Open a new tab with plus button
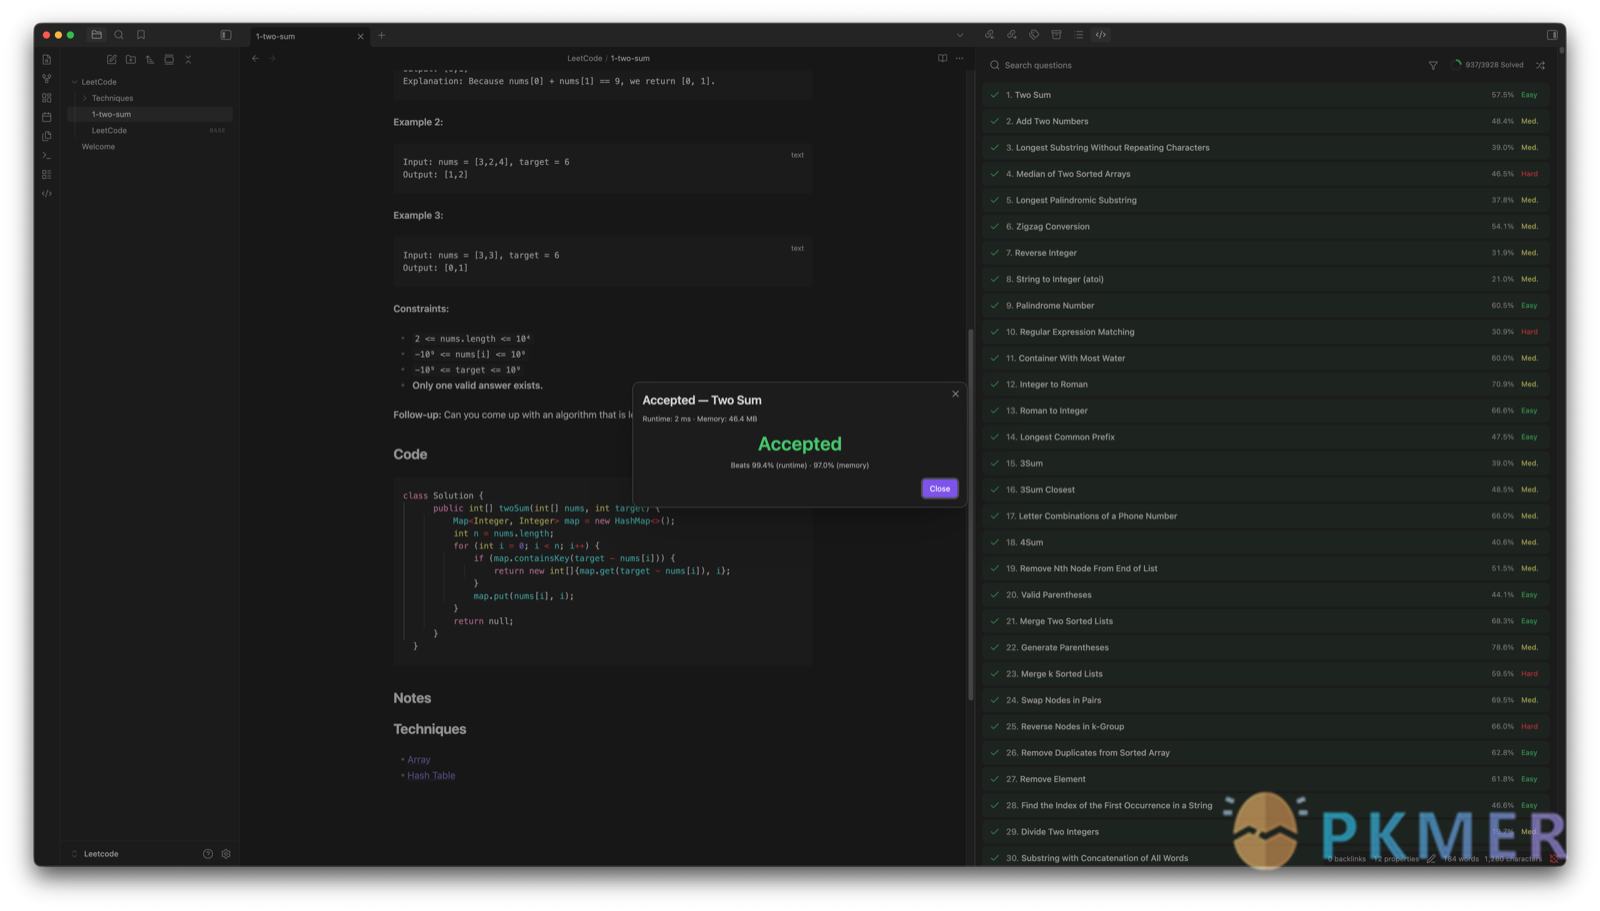The image size is (1600, 911). pos(381,35)
